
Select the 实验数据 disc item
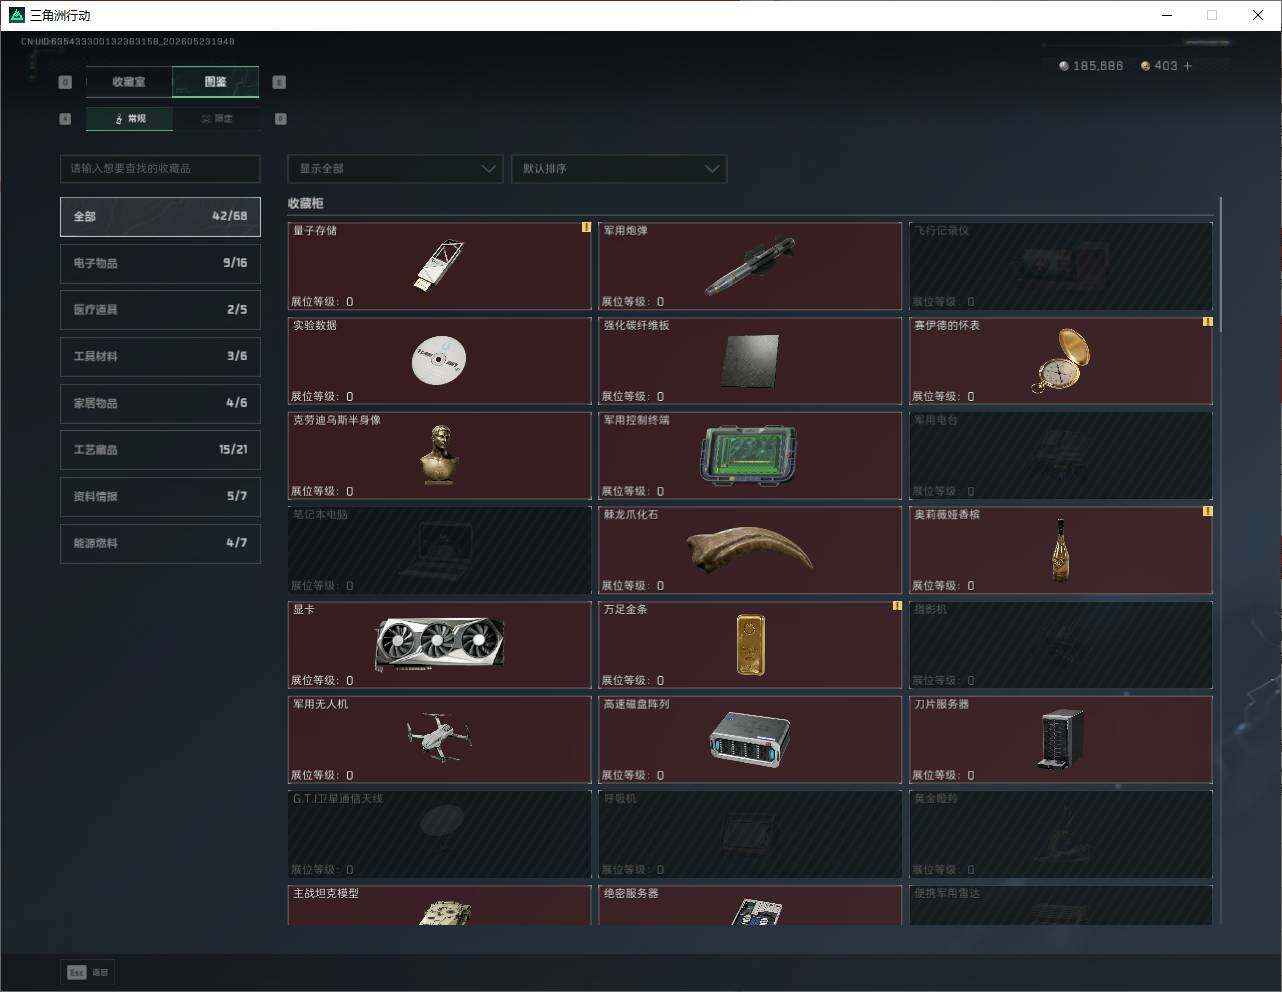[x=440, y=361]
